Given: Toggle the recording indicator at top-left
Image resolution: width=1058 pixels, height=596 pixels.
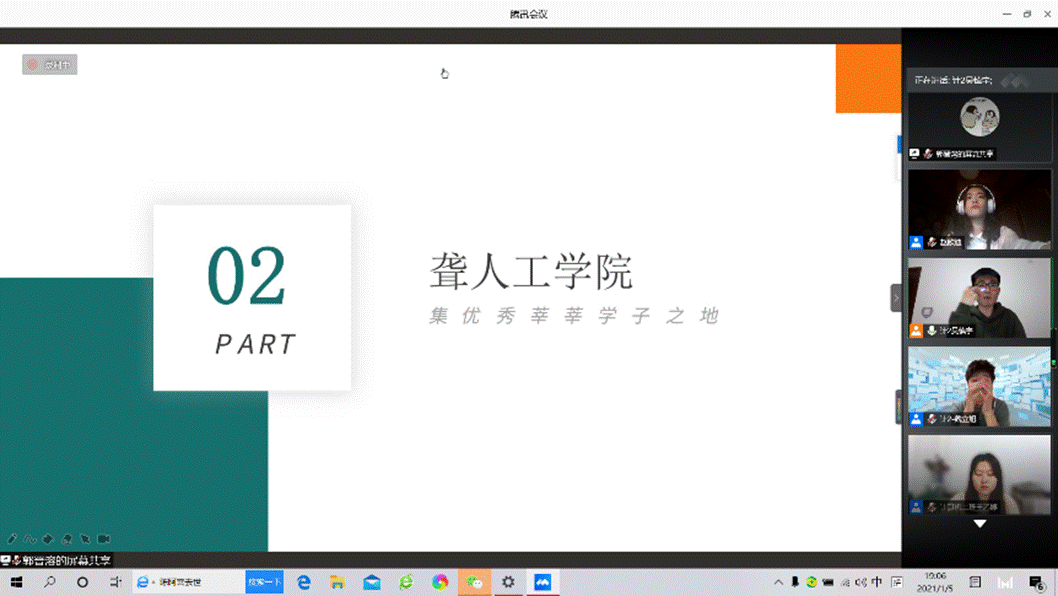Looking at the screenshot, I should coord(50,65).
